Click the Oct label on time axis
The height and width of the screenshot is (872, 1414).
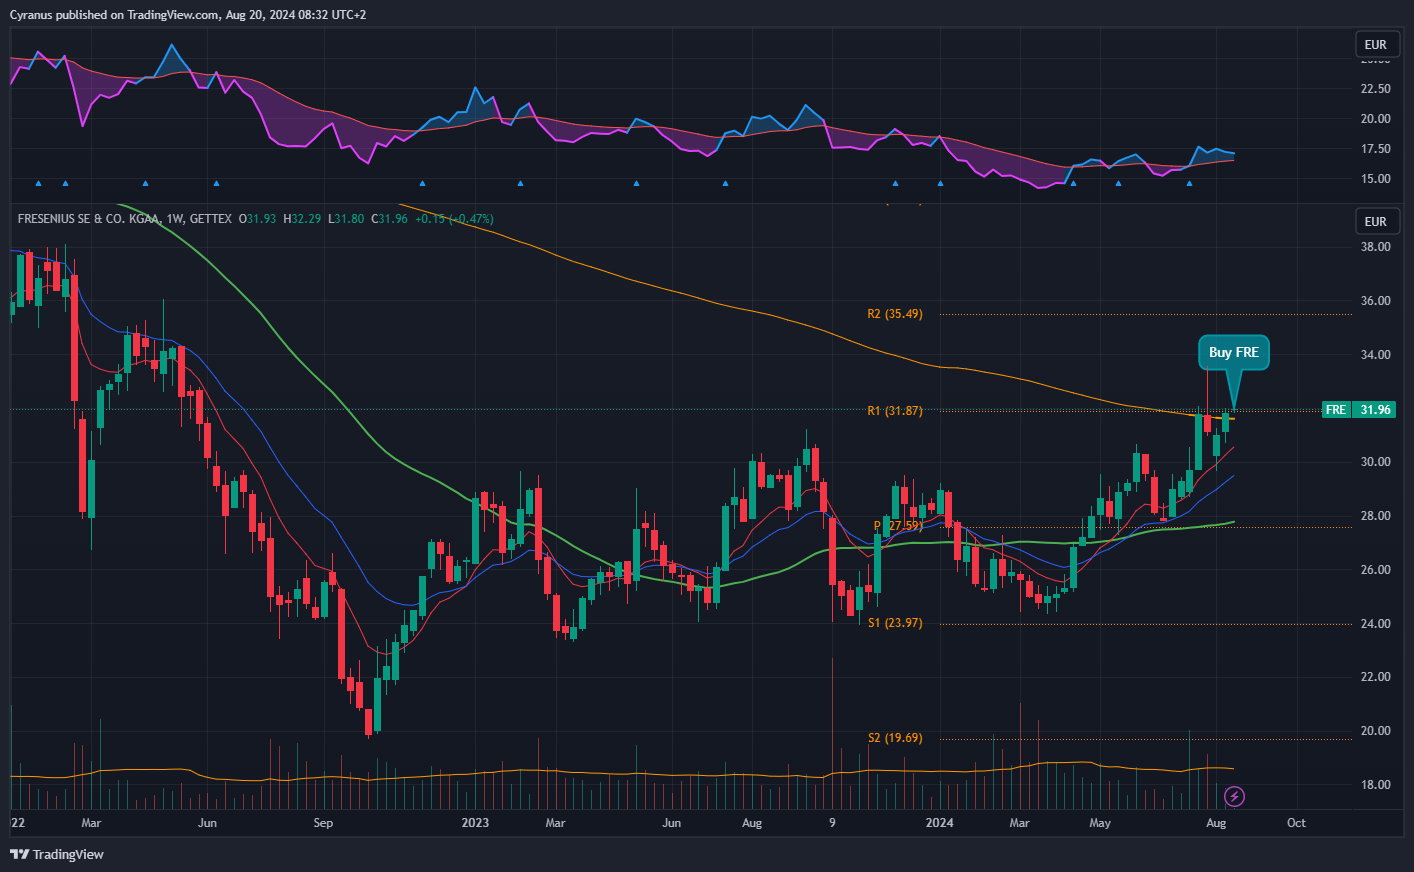(x=1296, y=823)
